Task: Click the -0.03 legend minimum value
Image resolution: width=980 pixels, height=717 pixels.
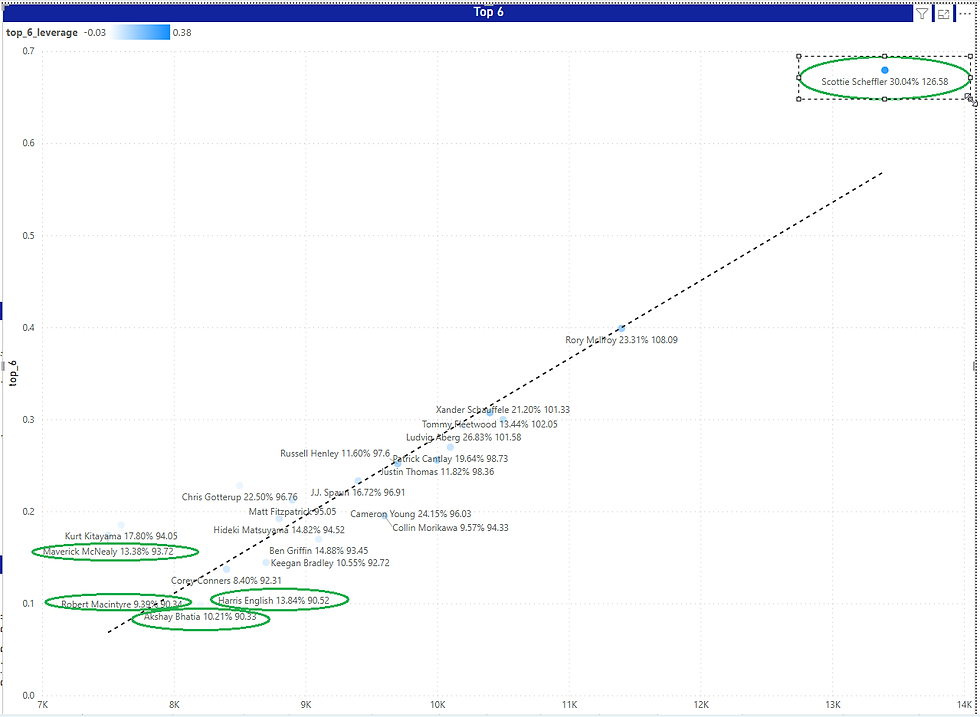Action: (95, 33)
